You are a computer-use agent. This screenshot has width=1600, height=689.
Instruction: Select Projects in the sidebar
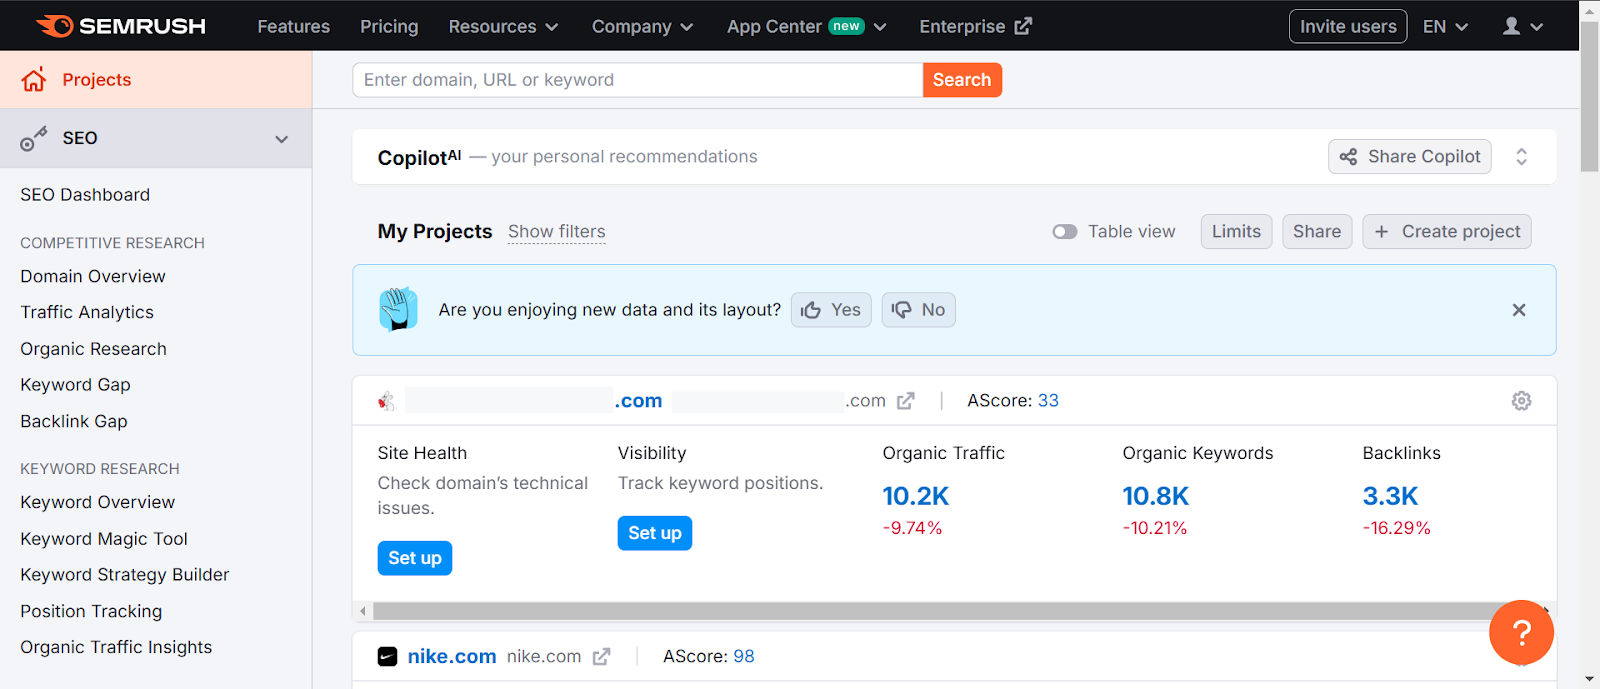pyautogui.click(x=156, y=80)
